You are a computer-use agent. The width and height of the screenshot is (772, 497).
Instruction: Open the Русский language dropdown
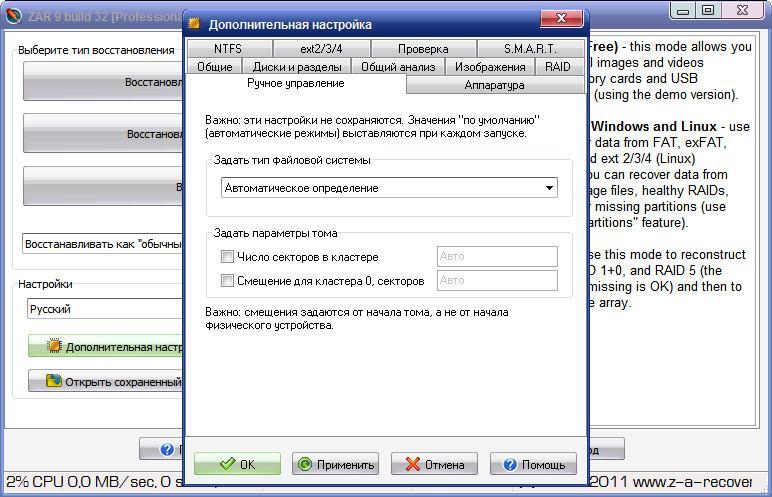[x=105, y=309]
